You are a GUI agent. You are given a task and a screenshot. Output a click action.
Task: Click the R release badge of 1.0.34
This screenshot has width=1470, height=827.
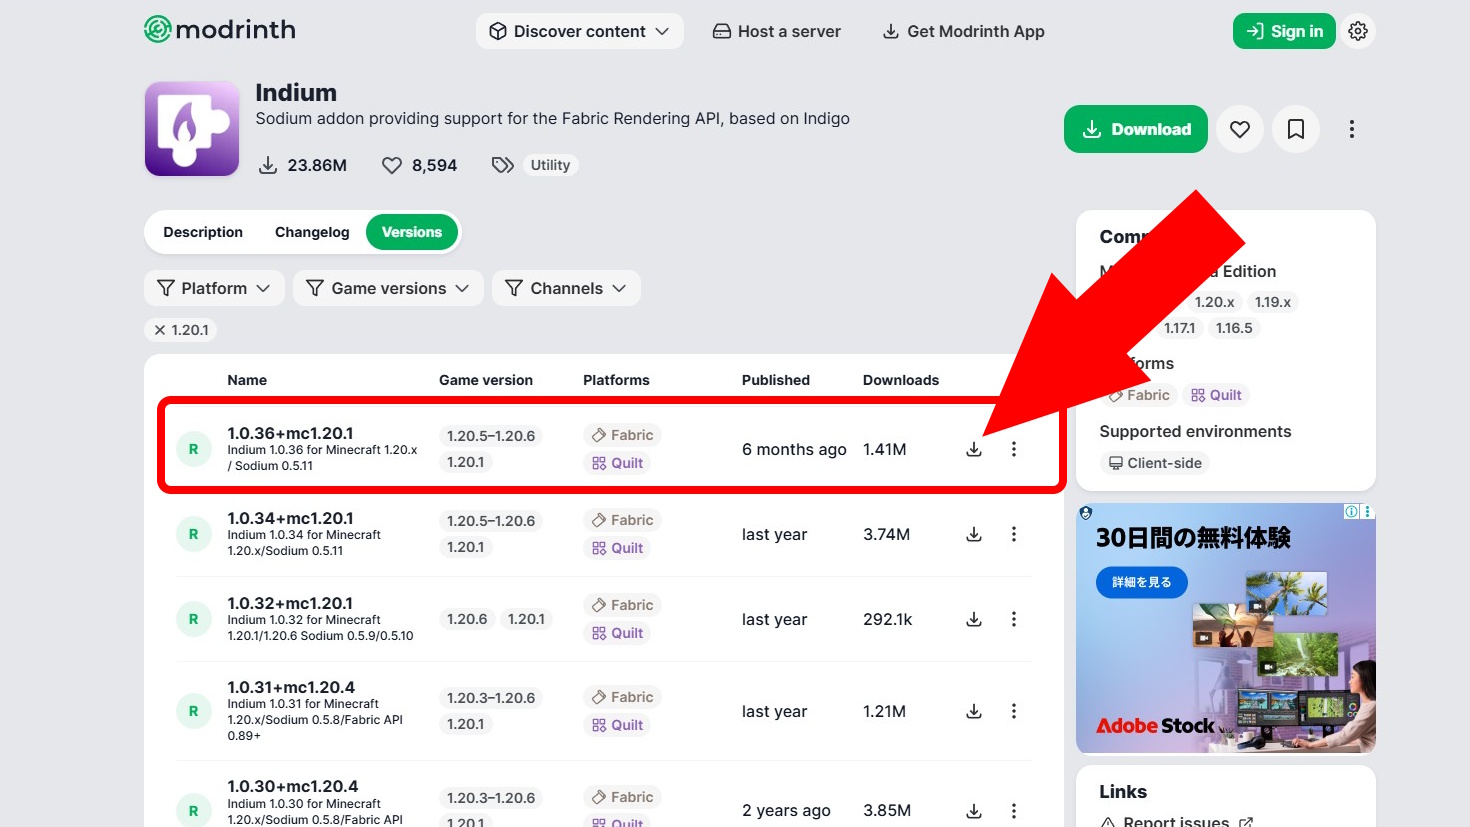194,534
